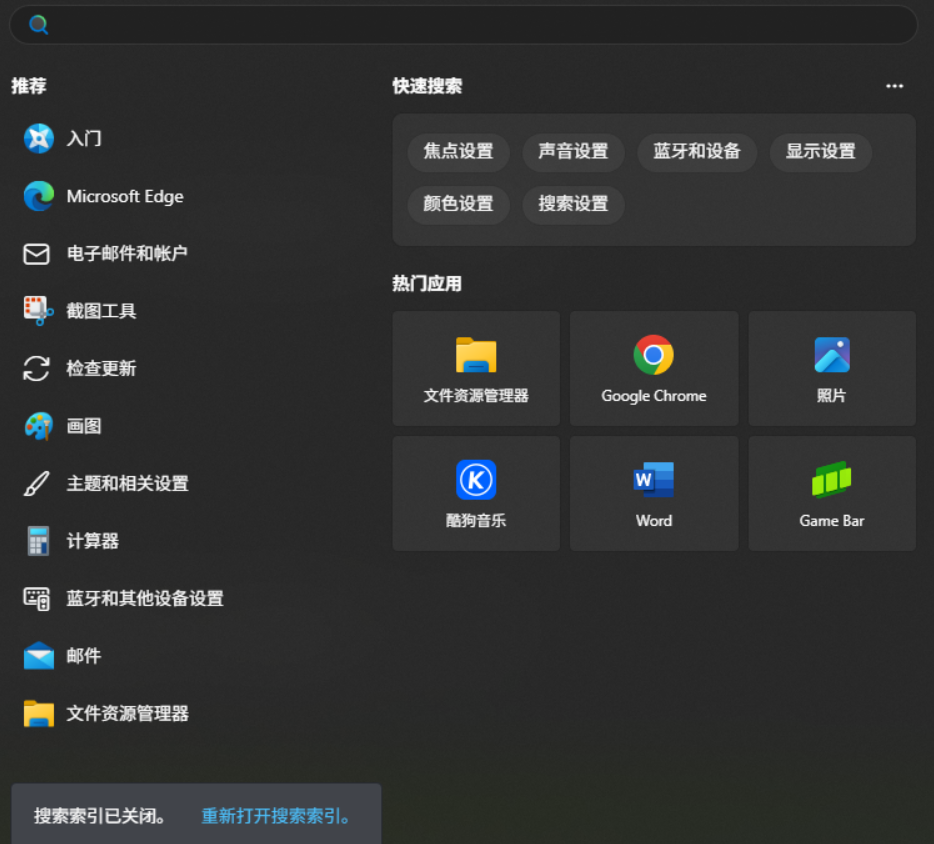Screen dimensions: 934x844
Task: Open the 入门 app icon
Action: coord(39,138)
